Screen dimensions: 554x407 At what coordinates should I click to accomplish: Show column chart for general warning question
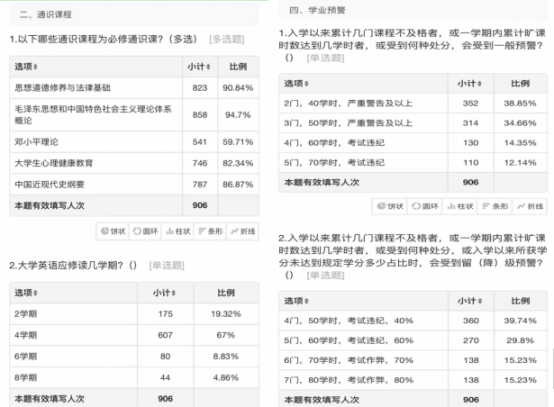point(460,206)
